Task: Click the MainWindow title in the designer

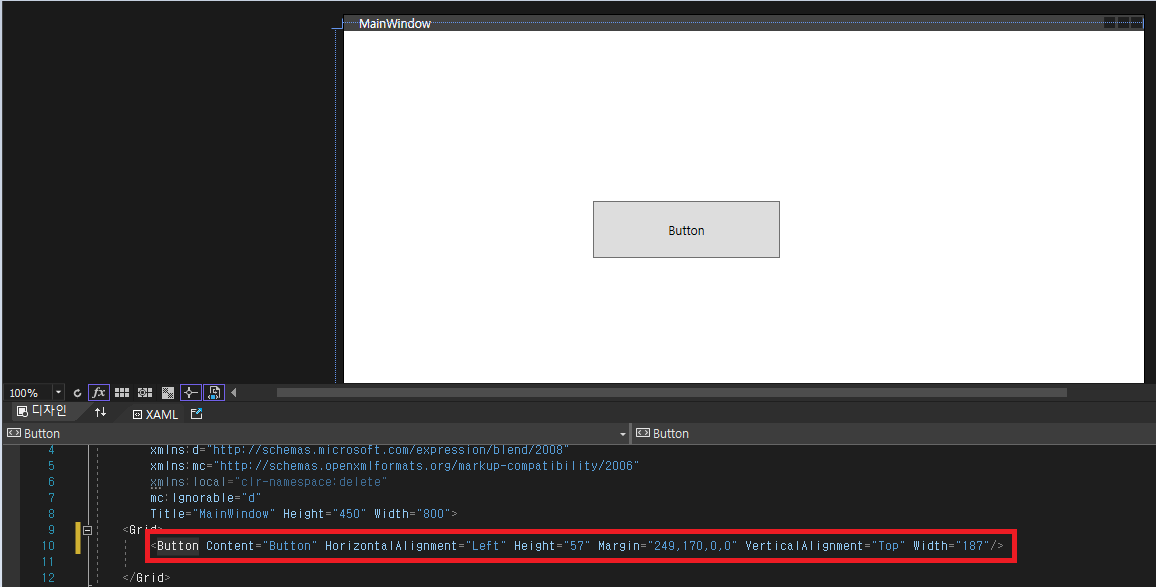Action: [x=394, y=24]
